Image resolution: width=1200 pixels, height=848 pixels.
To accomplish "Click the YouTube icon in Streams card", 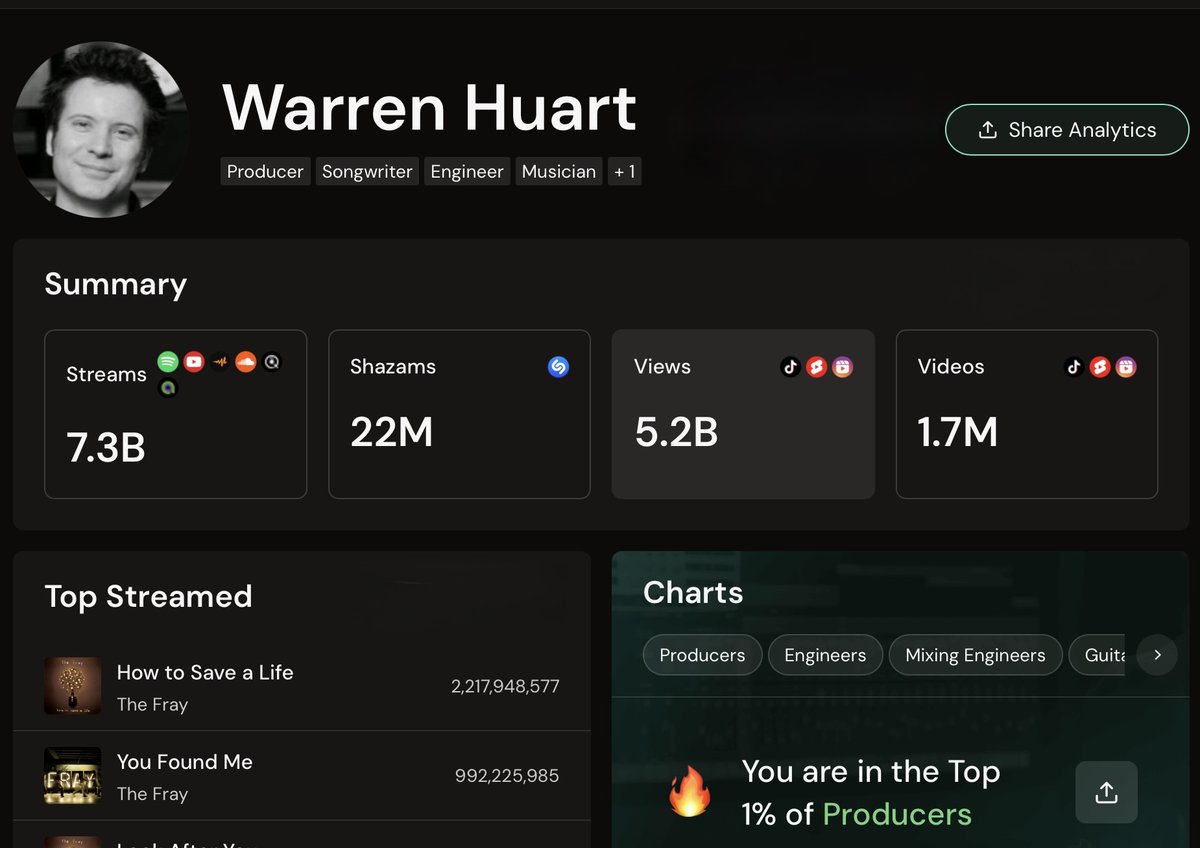I will coord(194,362).
